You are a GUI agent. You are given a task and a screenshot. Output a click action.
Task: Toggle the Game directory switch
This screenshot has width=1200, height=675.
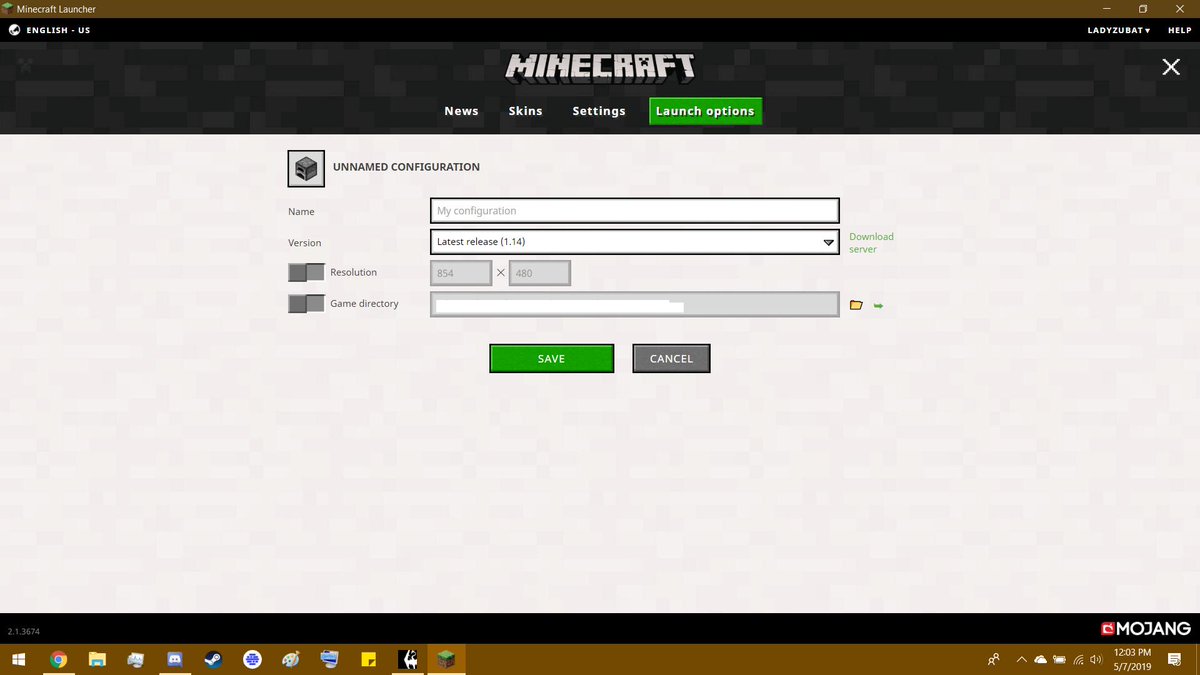coord(306,303)
